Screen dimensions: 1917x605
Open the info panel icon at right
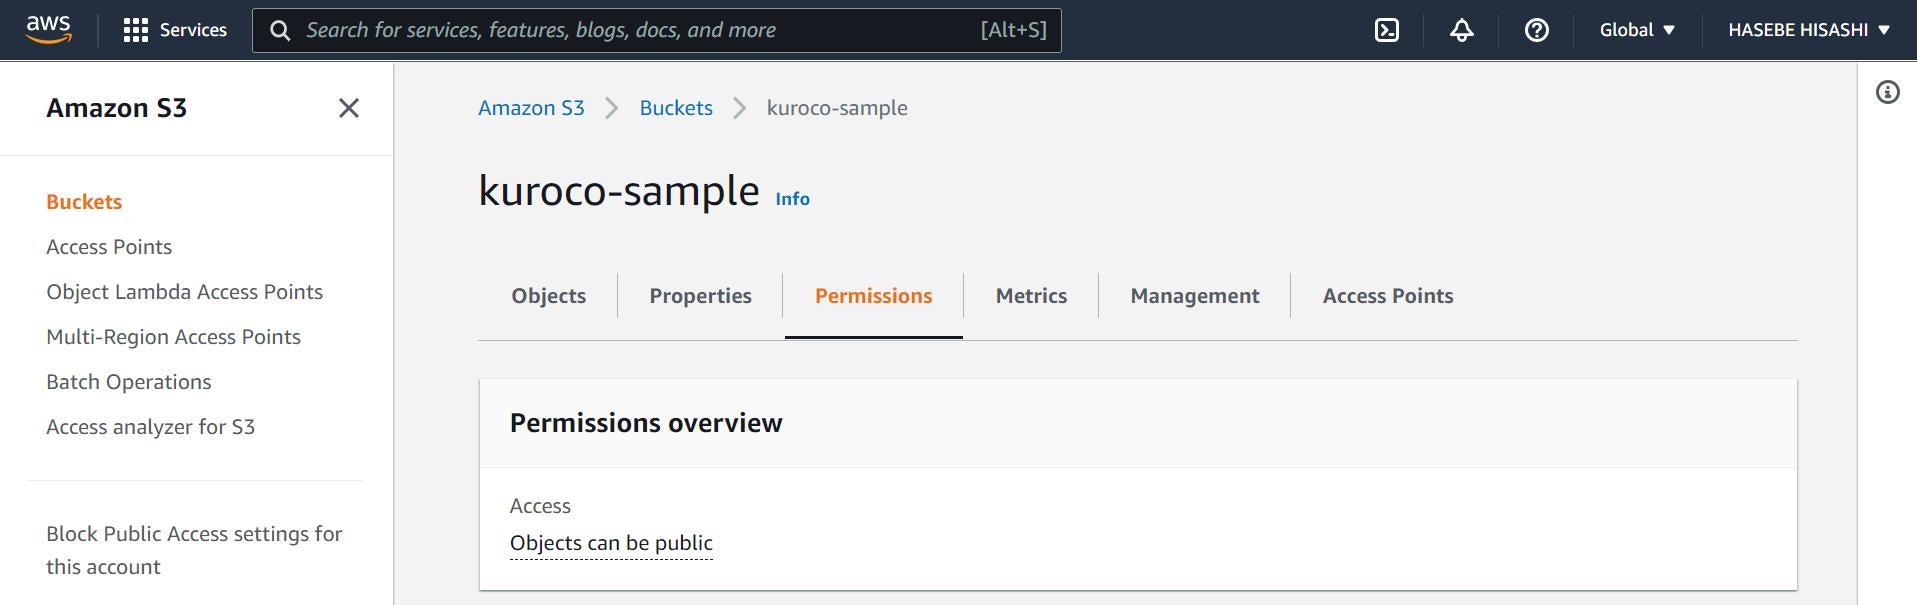point(1888,93)
